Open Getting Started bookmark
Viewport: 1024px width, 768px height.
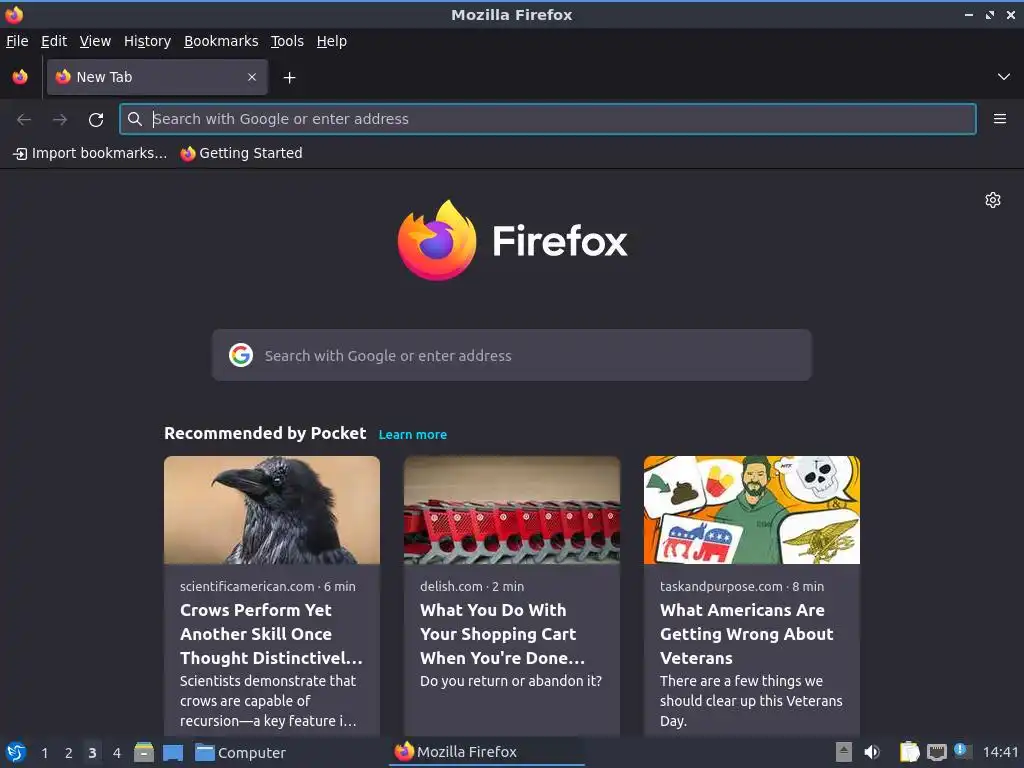(242, 153)
